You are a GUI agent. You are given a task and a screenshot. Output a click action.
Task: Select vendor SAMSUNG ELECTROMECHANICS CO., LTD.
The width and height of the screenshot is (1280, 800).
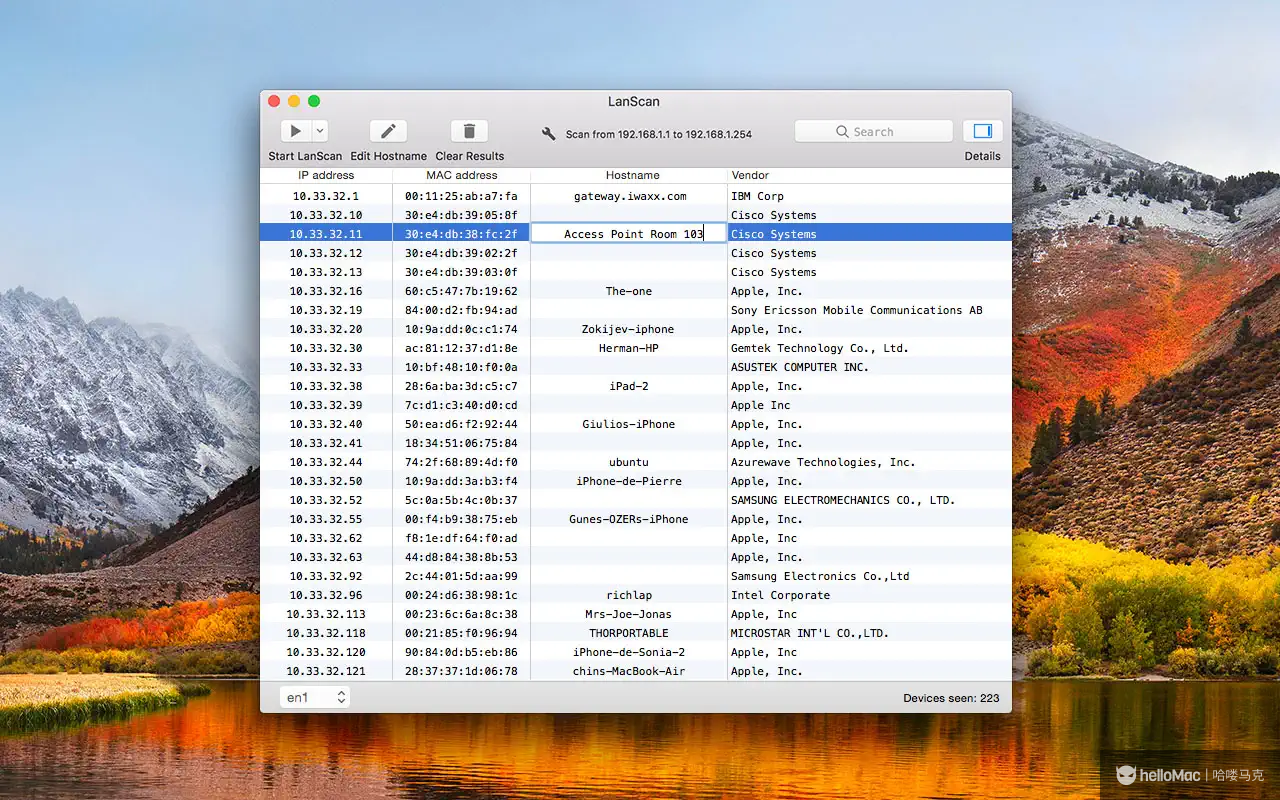click(843, 500)
